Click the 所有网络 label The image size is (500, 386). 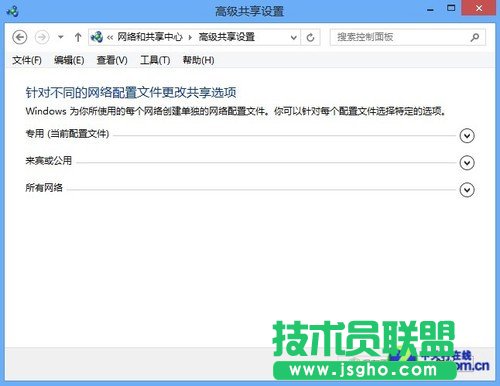pos(44,188)
